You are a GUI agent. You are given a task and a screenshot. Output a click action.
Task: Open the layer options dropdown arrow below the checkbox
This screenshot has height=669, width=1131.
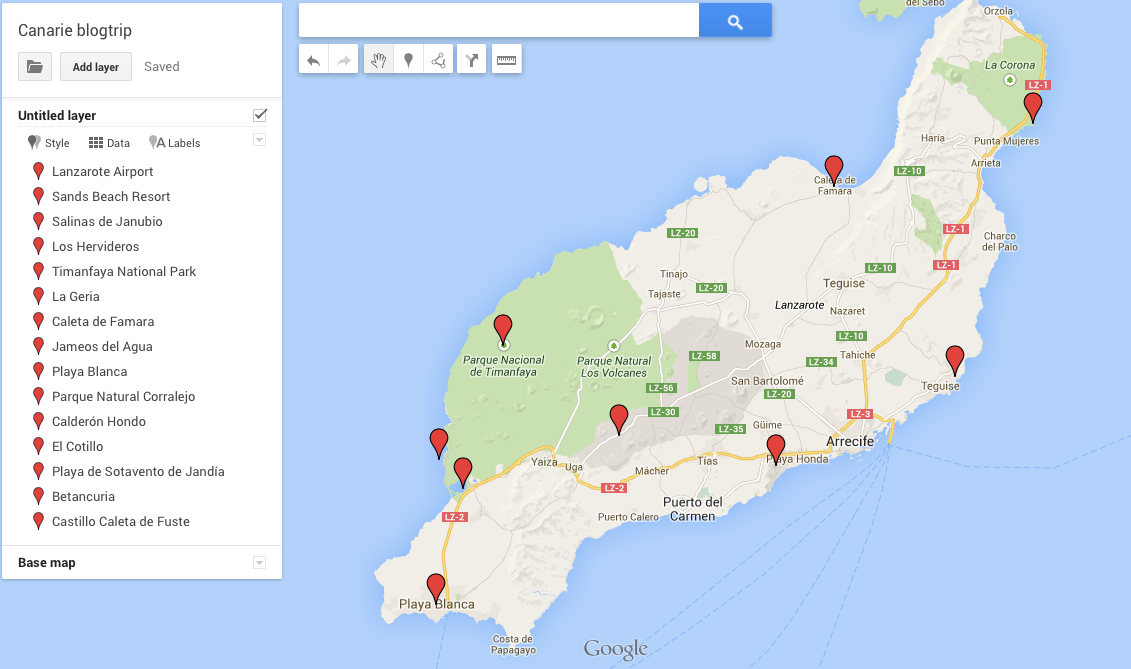pyautogui.click(x=260, y=140)
